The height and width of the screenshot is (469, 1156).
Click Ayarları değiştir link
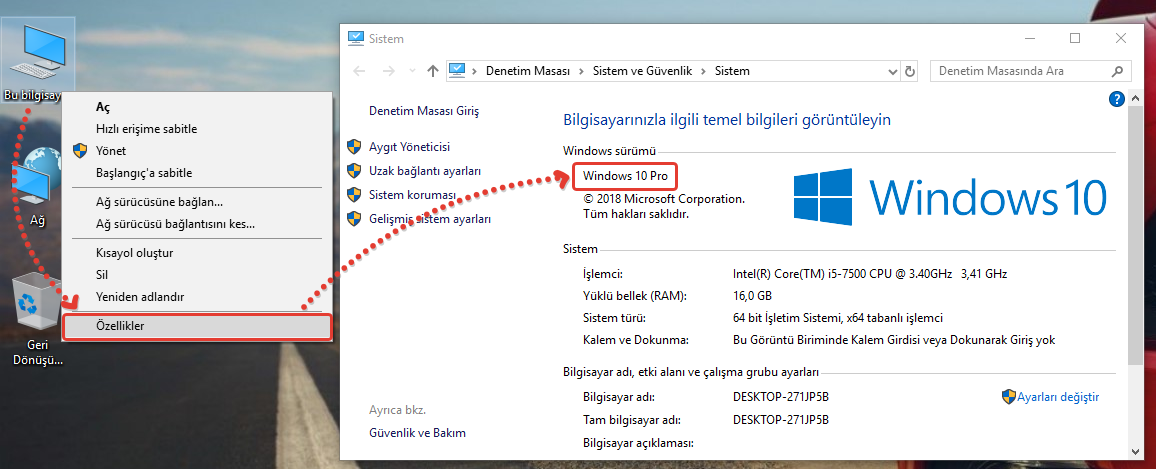[1058, 397]
